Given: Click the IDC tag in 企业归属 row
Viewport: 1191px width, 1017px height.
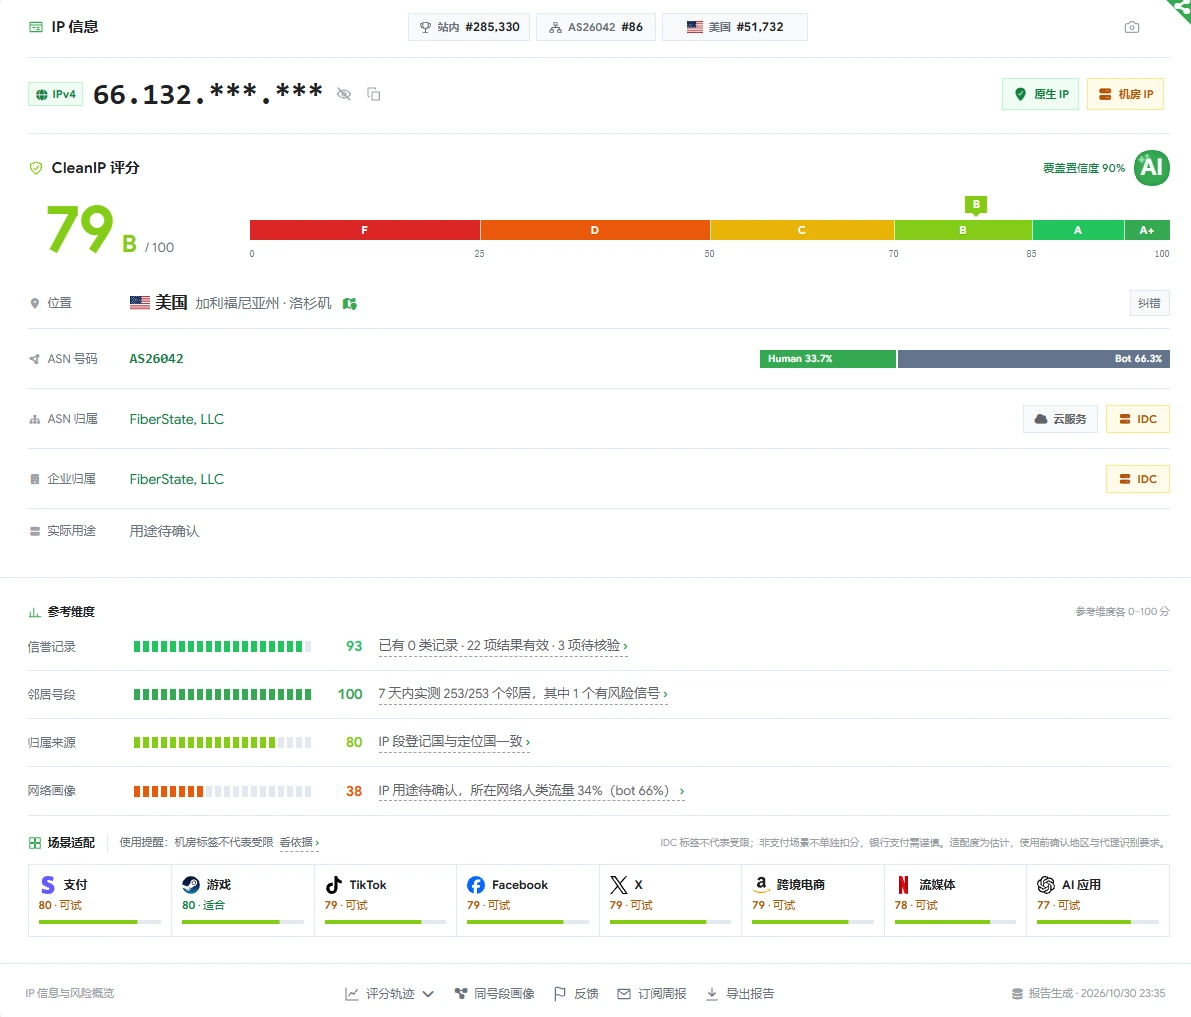Looking at the screenshot, I should pos(1138,479).
